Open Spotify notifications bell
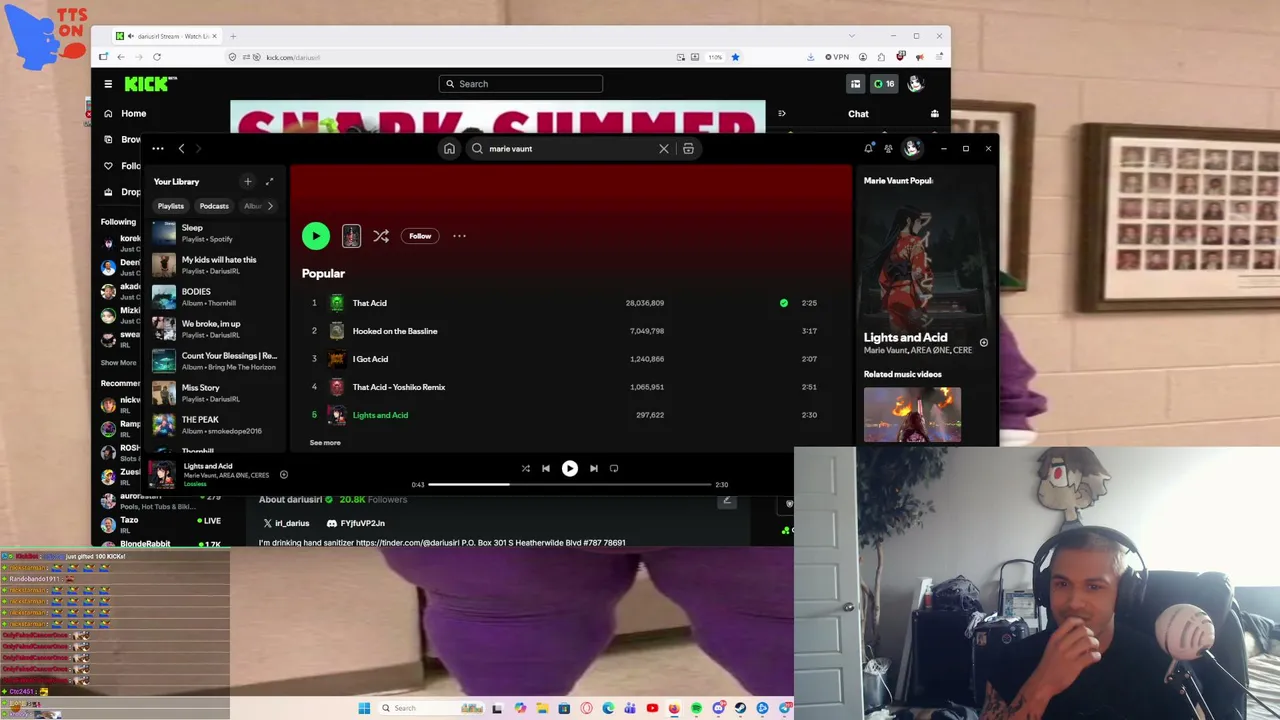The height and width of the screenshot is (720, 1280). pos(868,149)
